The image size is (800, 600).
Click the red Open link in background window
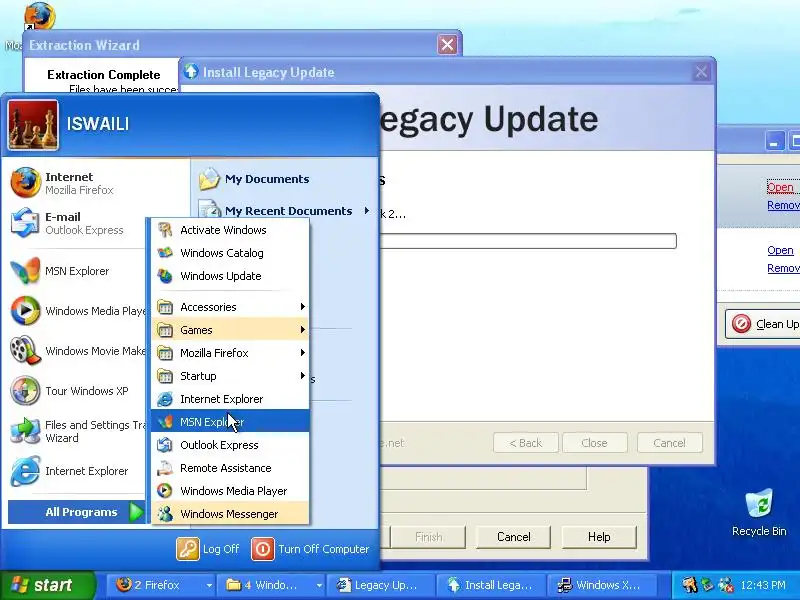pyautogui.click(x=780, y=187)
